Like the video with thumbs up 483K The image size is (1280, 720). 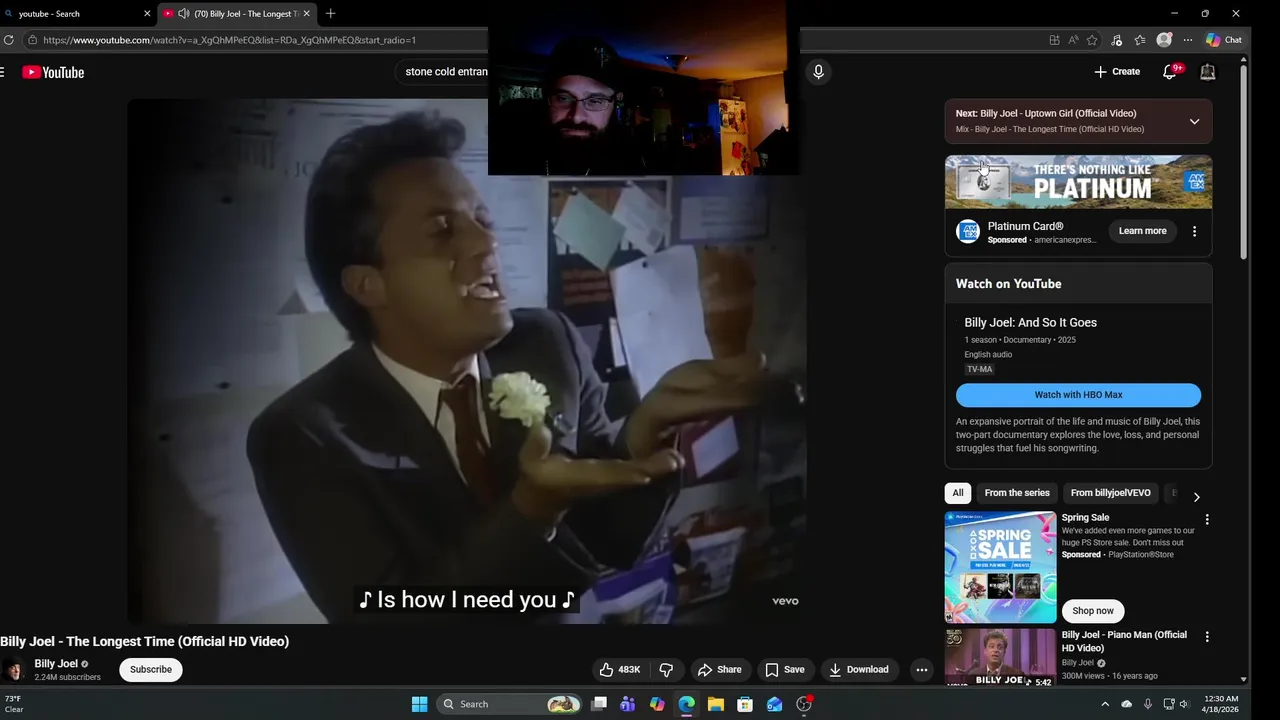621,670
